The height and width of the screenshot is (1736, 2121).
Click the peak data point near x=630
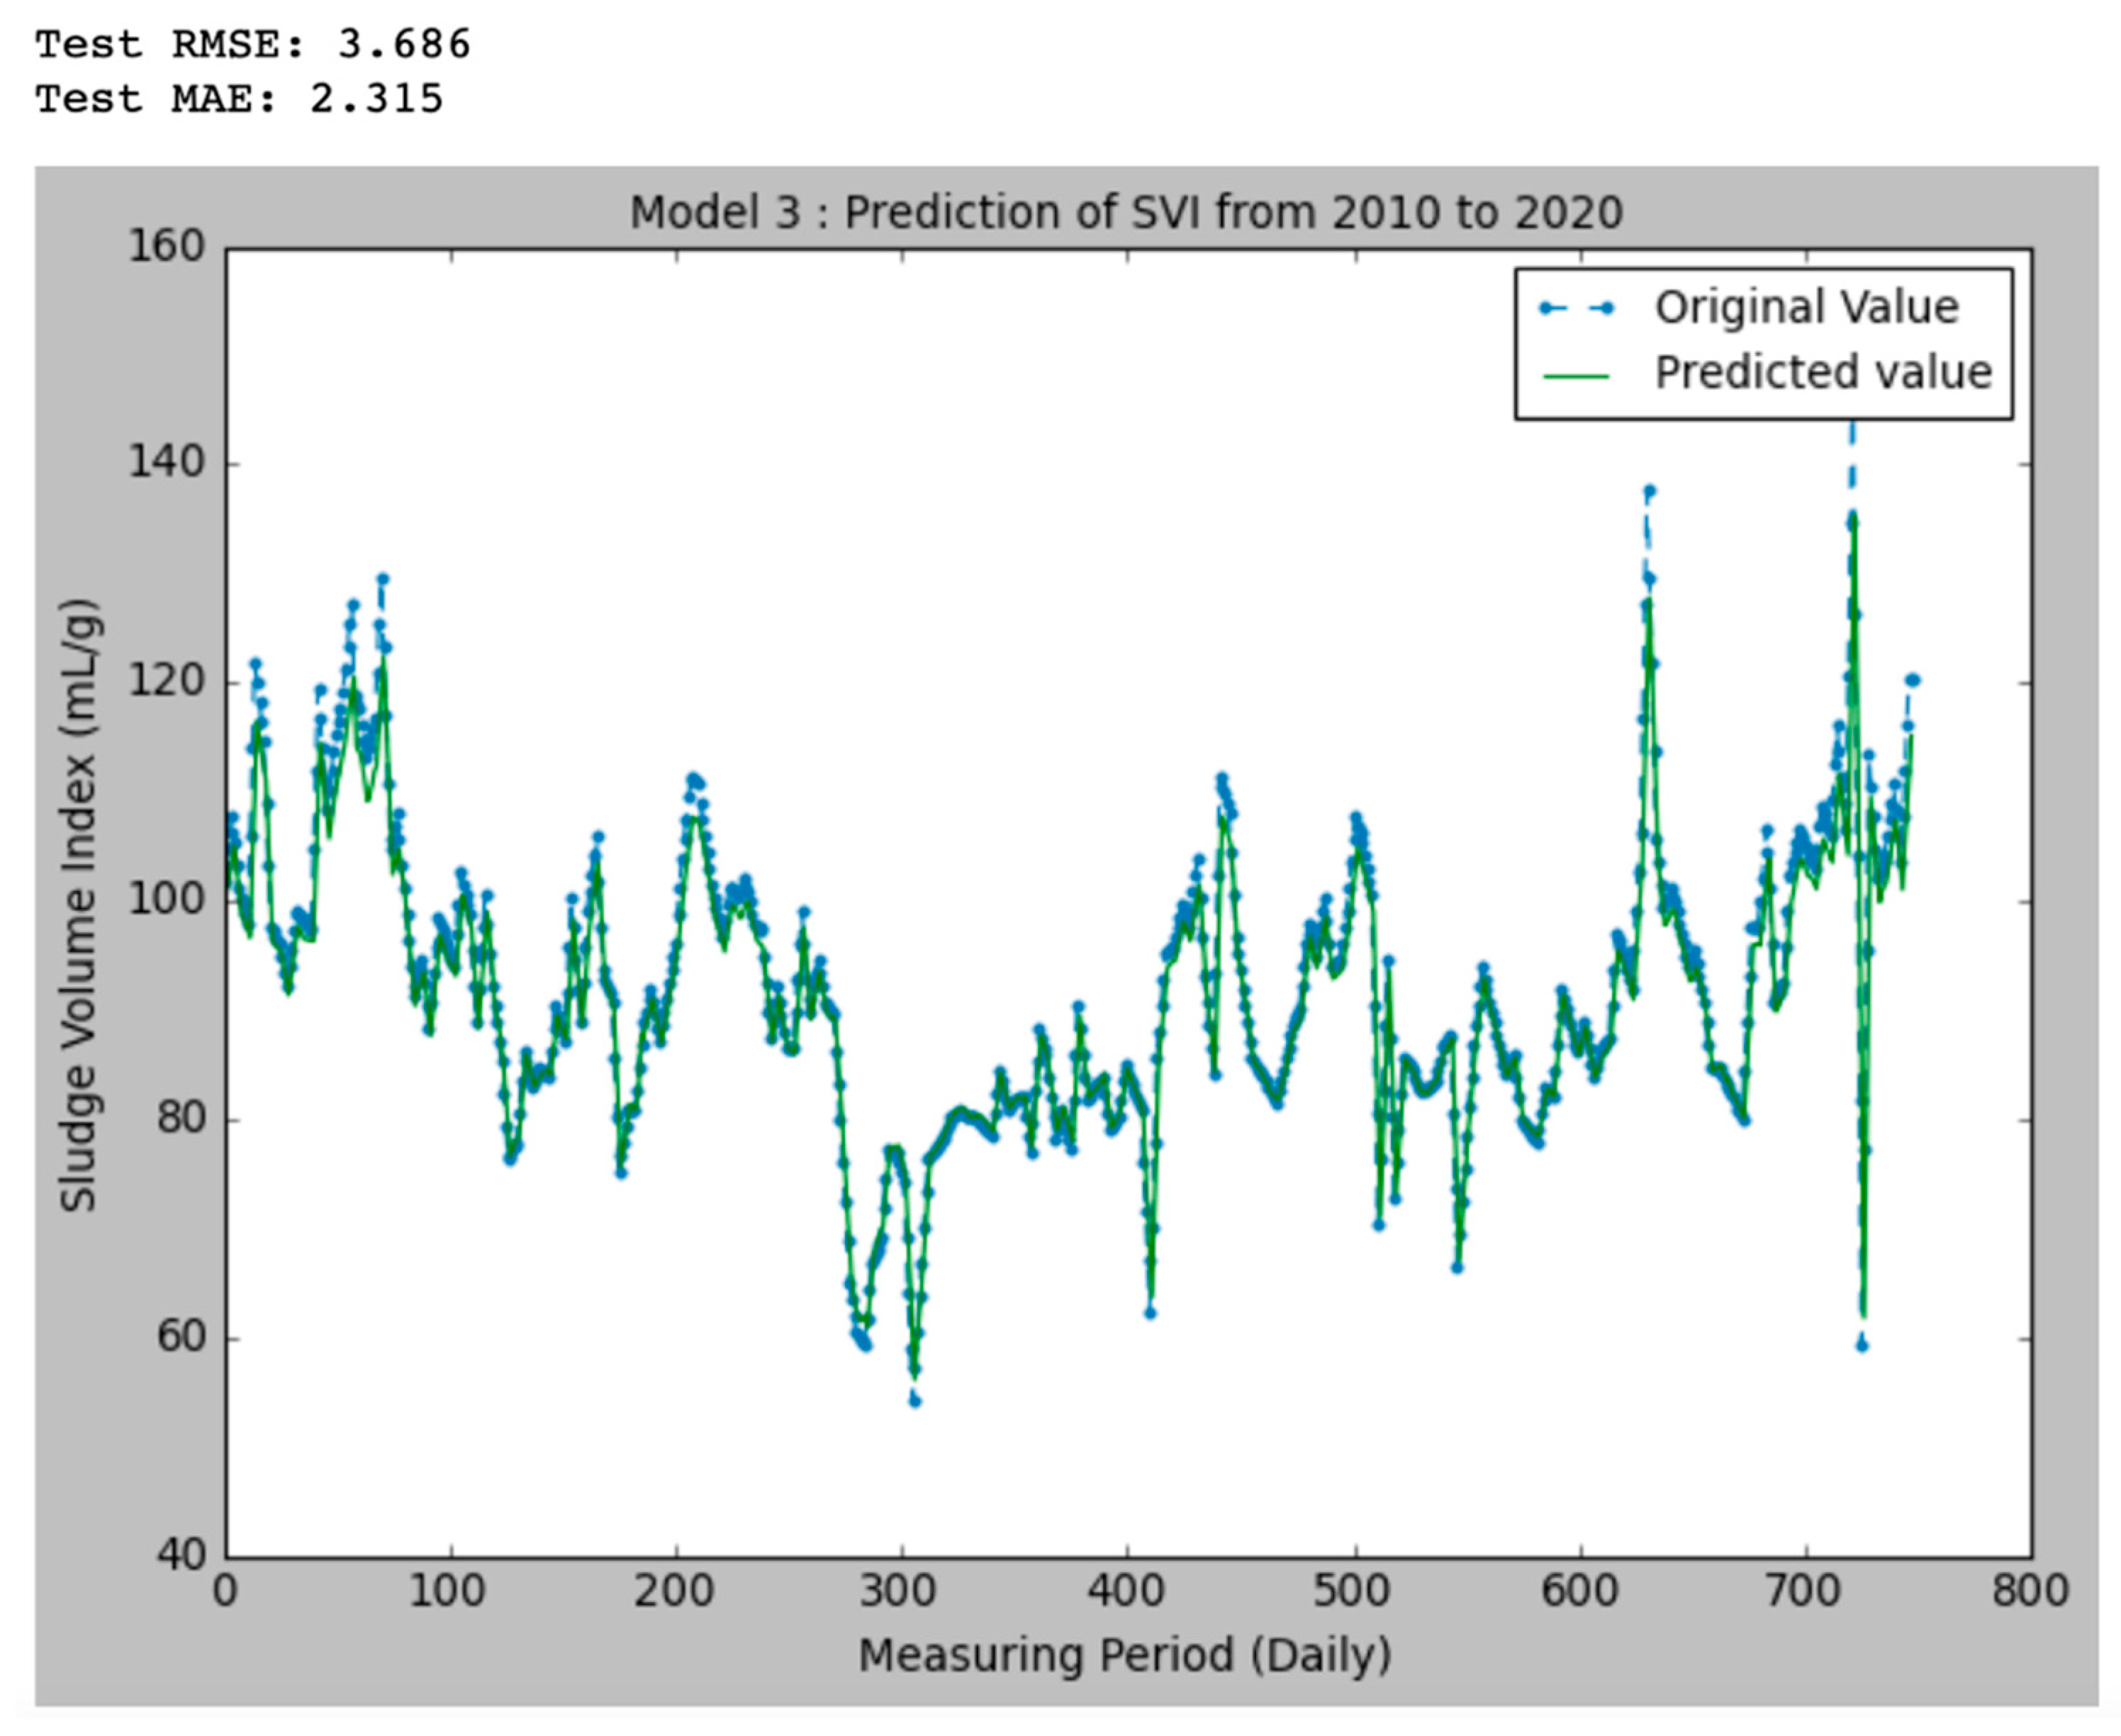1649,491
